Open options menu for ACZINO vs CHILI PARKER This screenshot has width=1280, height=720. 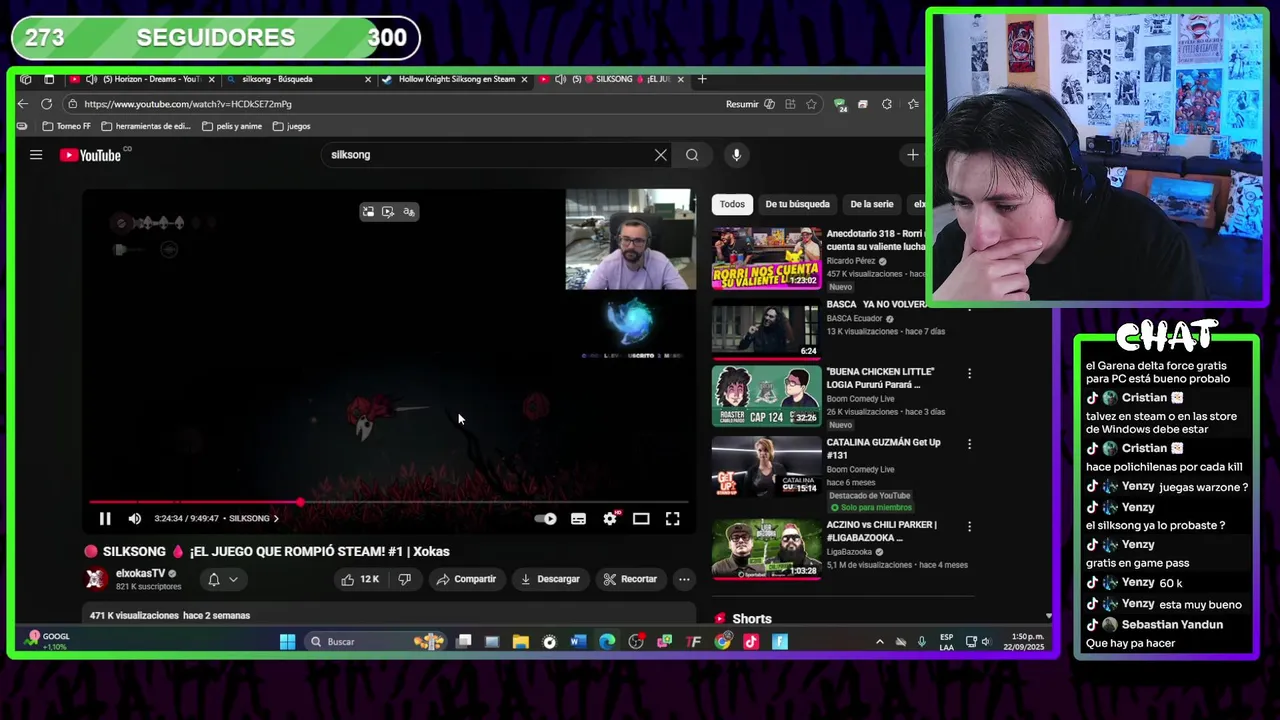(x=968, y=526)
